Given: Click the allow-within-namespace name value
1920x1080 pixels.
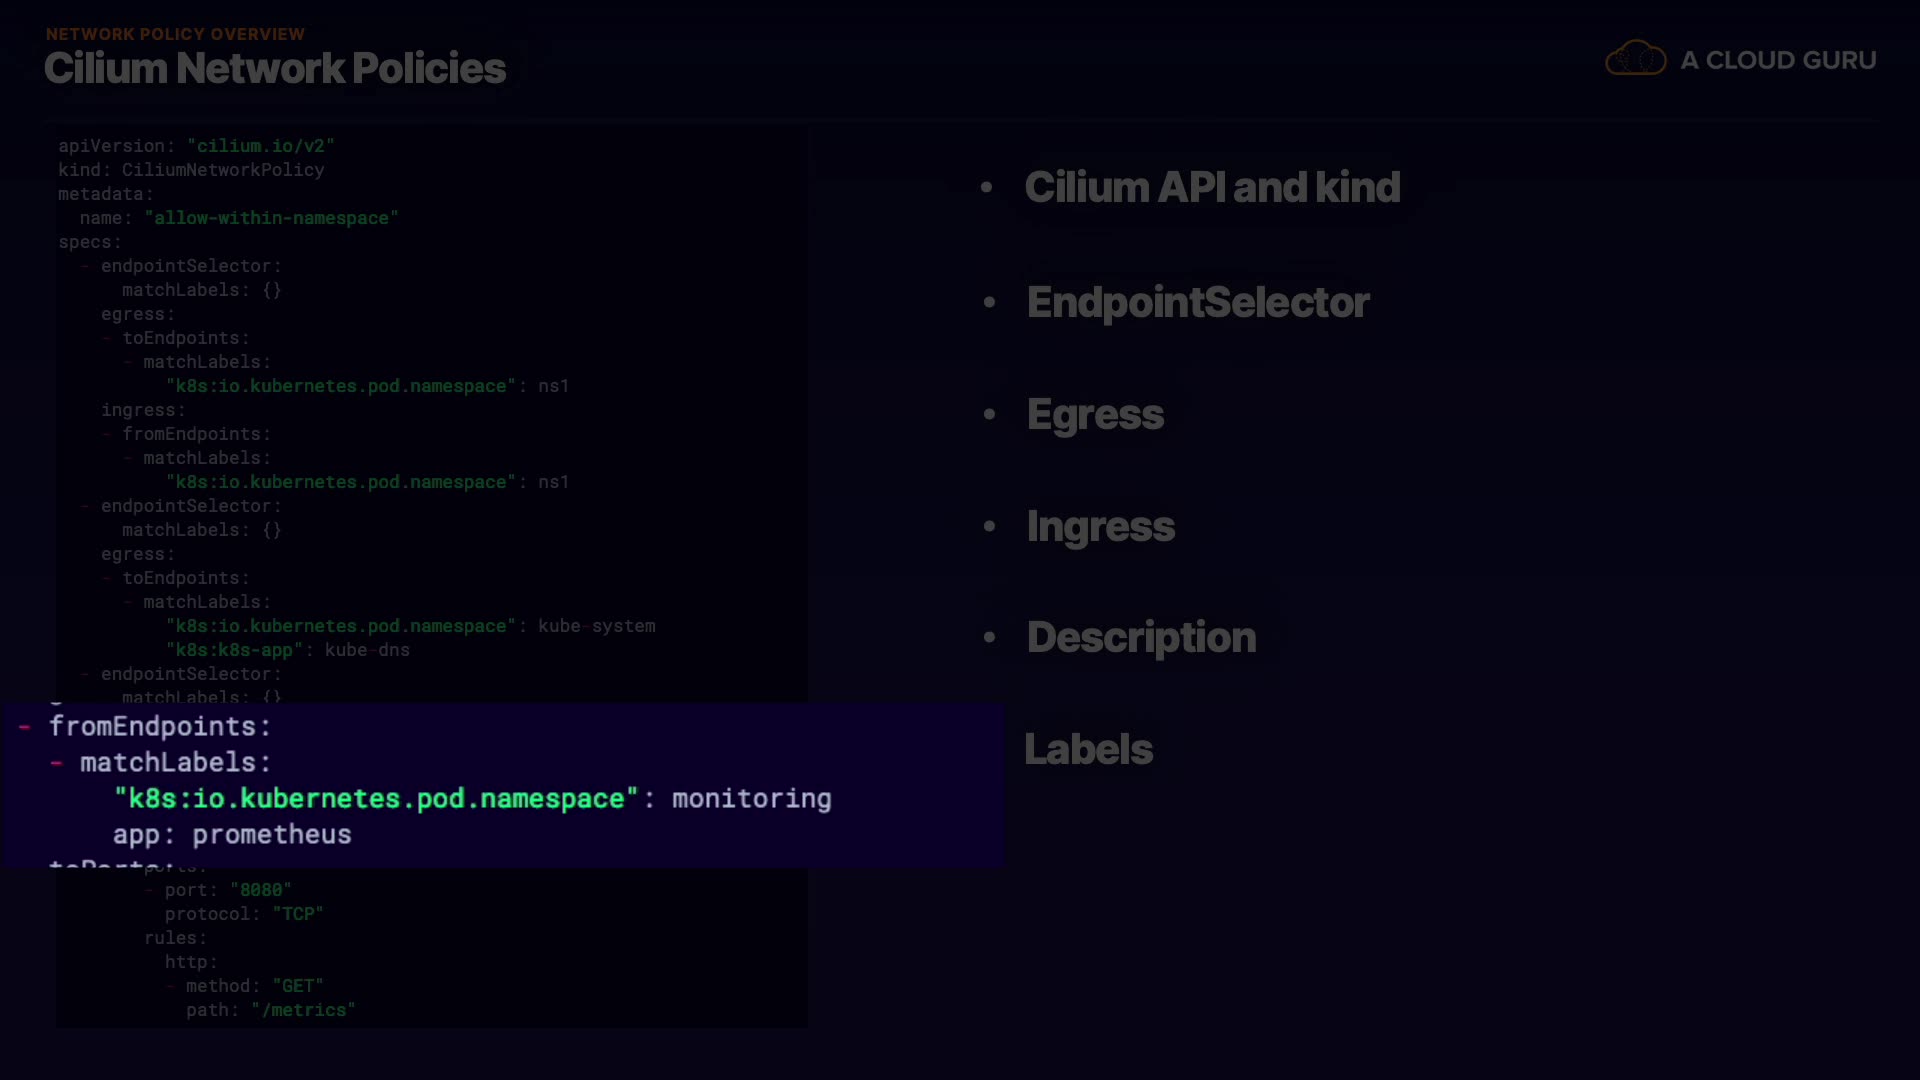Looking at the screenshot, I should tap(271, 218).
